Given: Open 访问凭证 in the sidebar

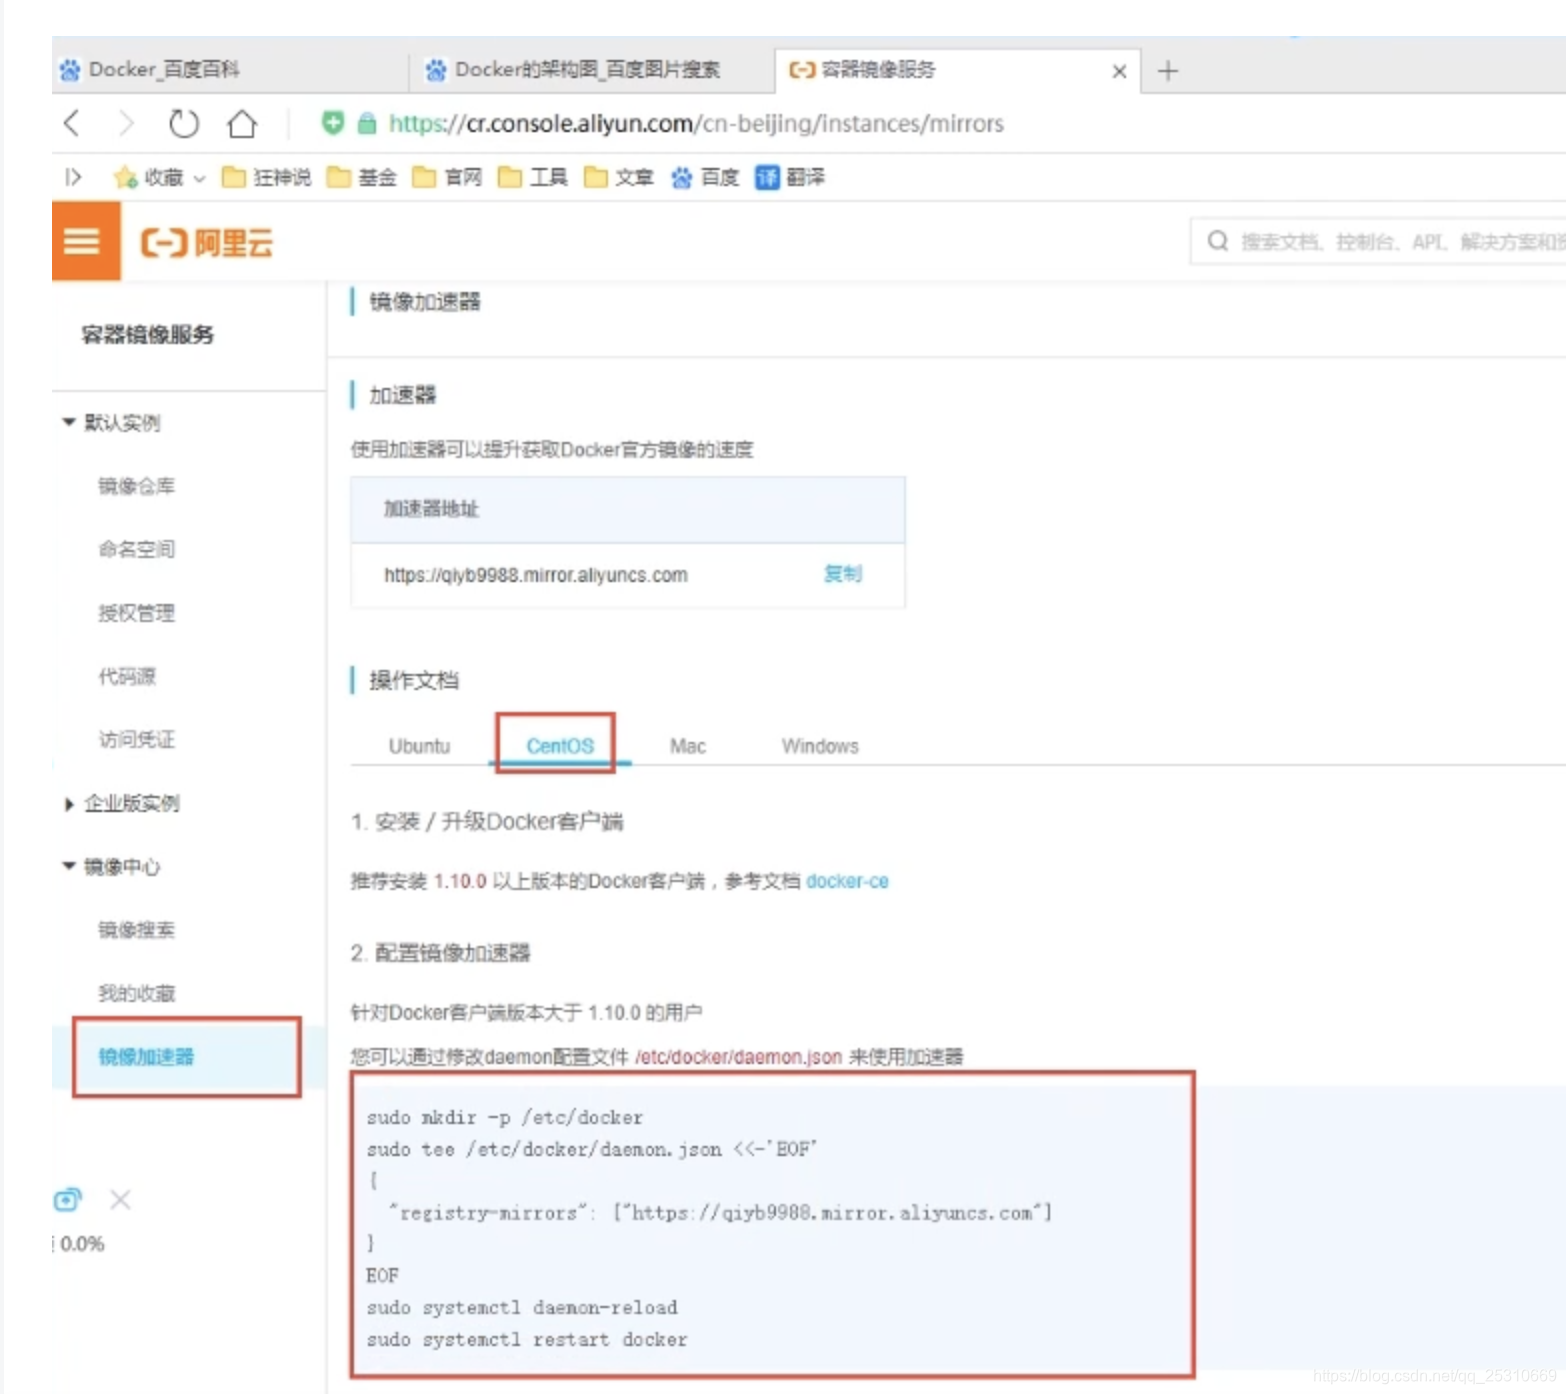Looking at the screenshot, I should (136, 739).
